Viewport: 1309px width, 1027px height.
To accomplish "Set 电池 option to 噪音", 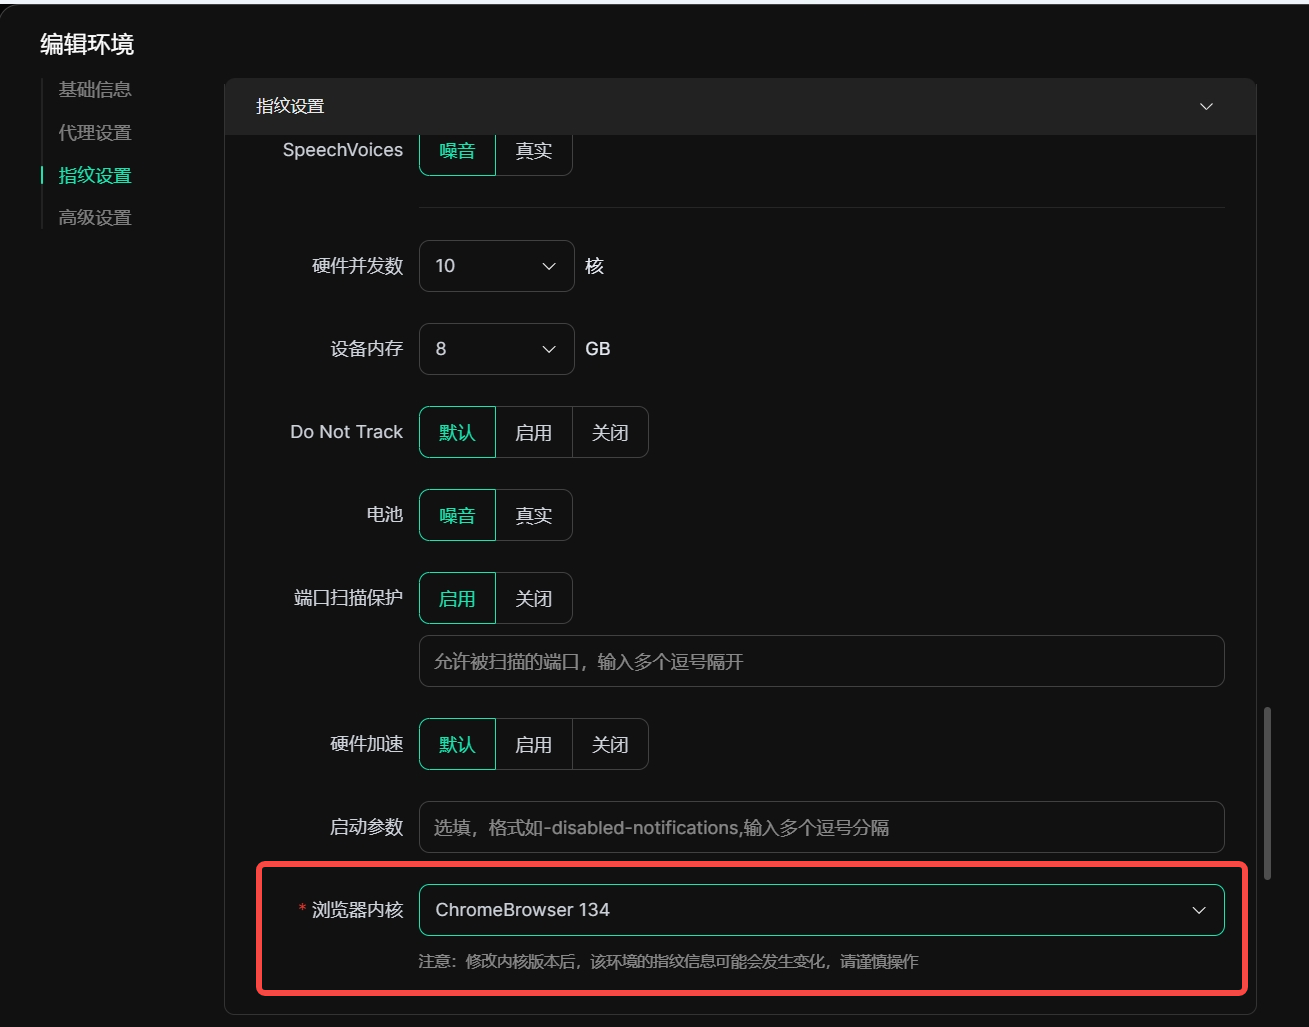I will (457, 515).
